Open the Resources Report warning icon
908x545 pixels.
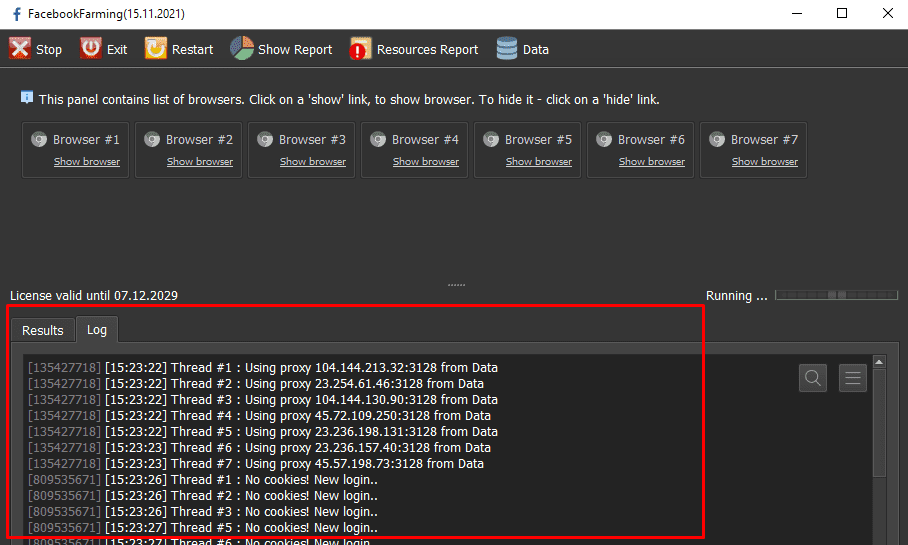(x=360, y=49)
